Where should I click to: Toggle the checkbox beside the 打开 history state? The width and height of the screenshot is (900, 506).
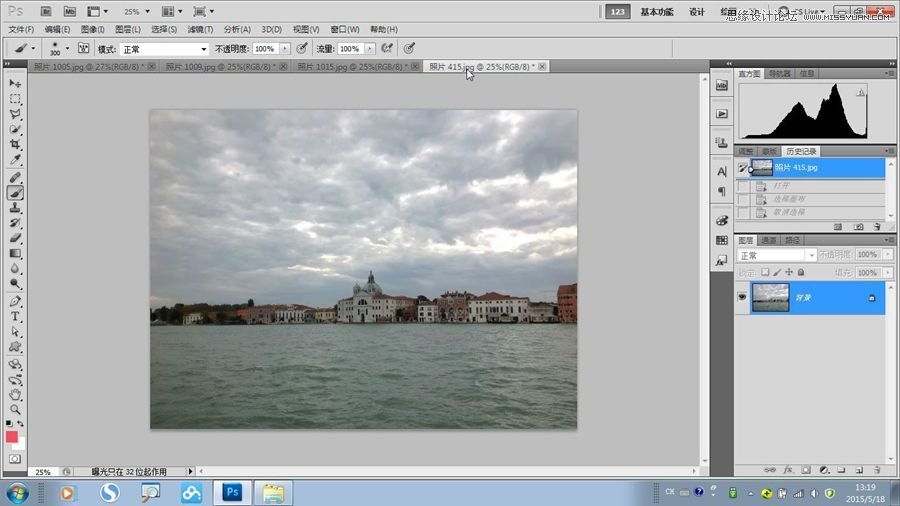[742, 186]
